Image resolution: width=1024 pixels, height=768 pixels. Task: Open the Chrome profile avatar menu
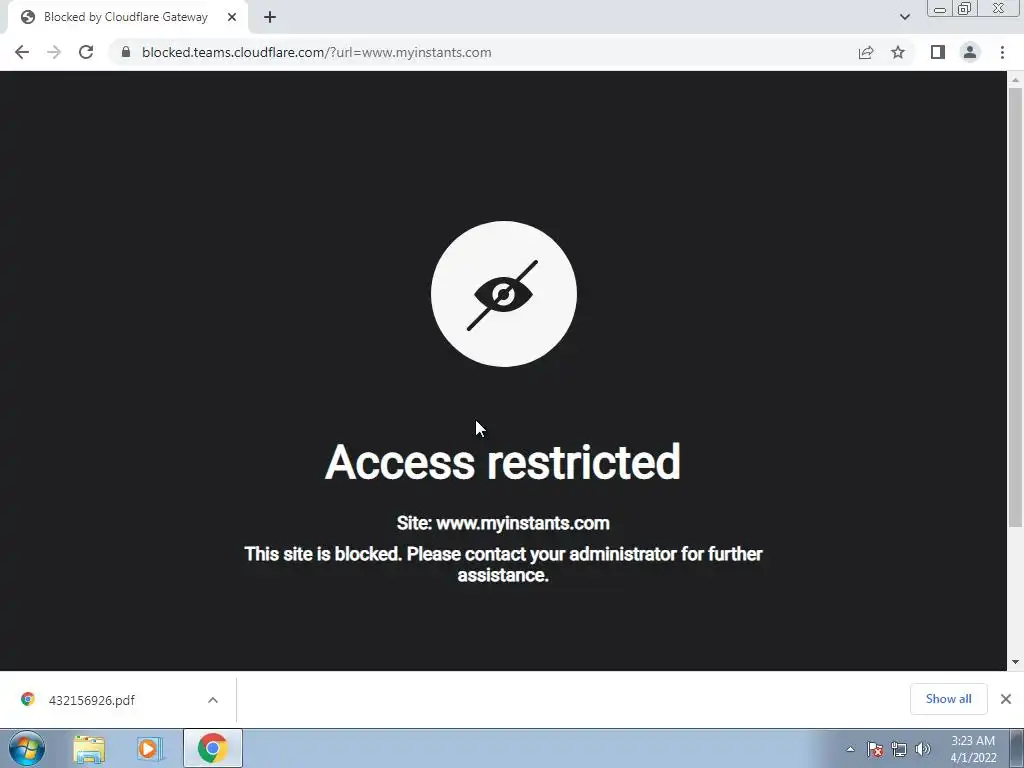[x=970, y=52]
